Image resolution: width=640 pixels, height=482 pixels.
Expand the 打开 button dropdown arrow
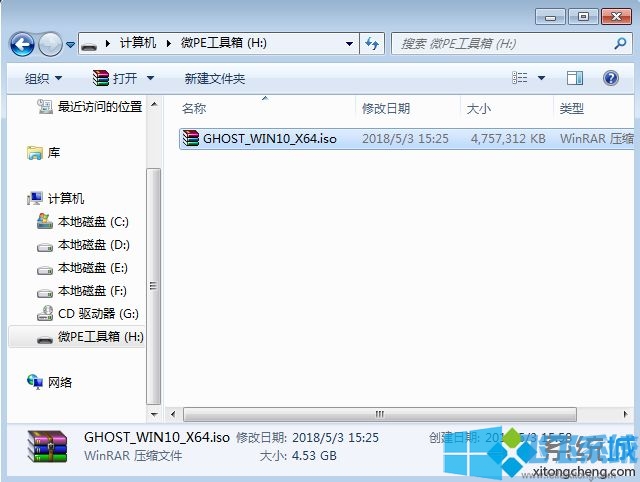point(151,78)
